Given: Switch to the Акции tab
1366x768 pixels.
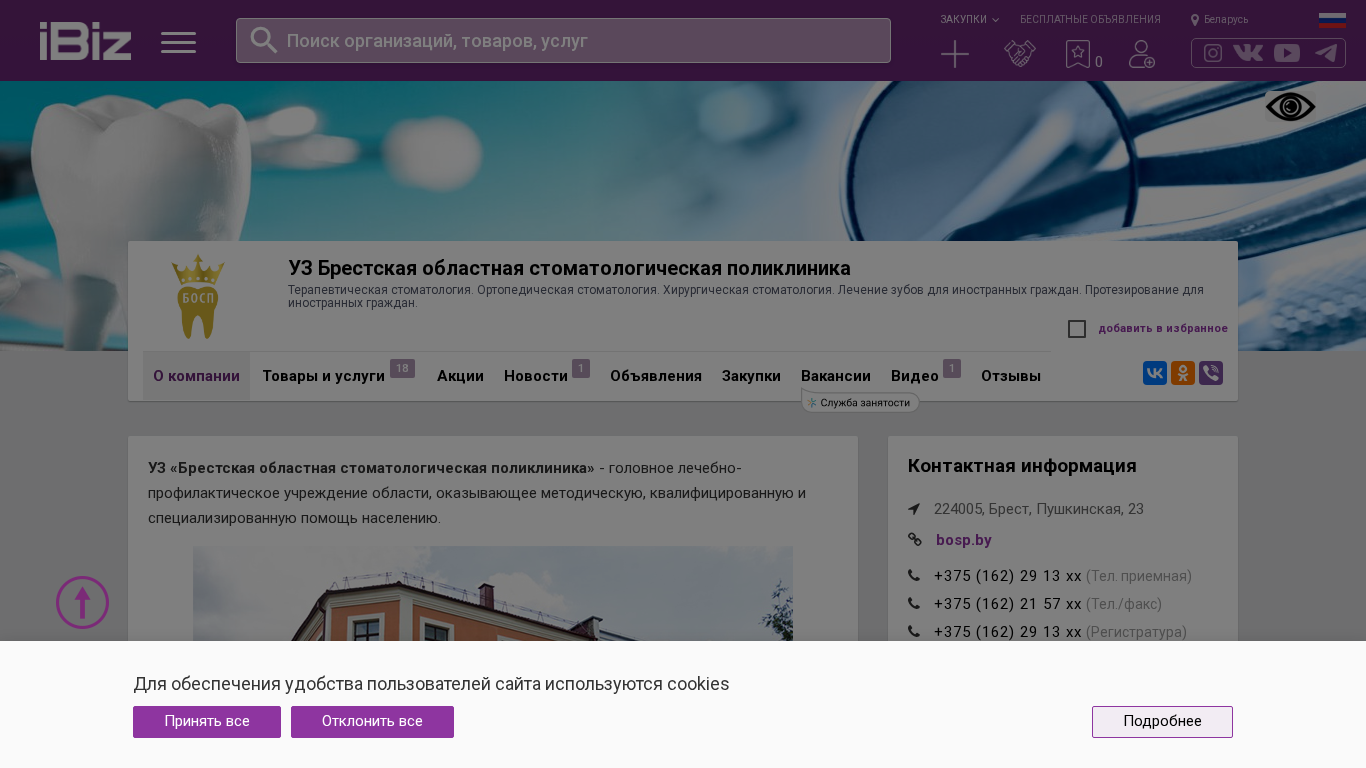Looking at the screenshot, I should point(460,376).
